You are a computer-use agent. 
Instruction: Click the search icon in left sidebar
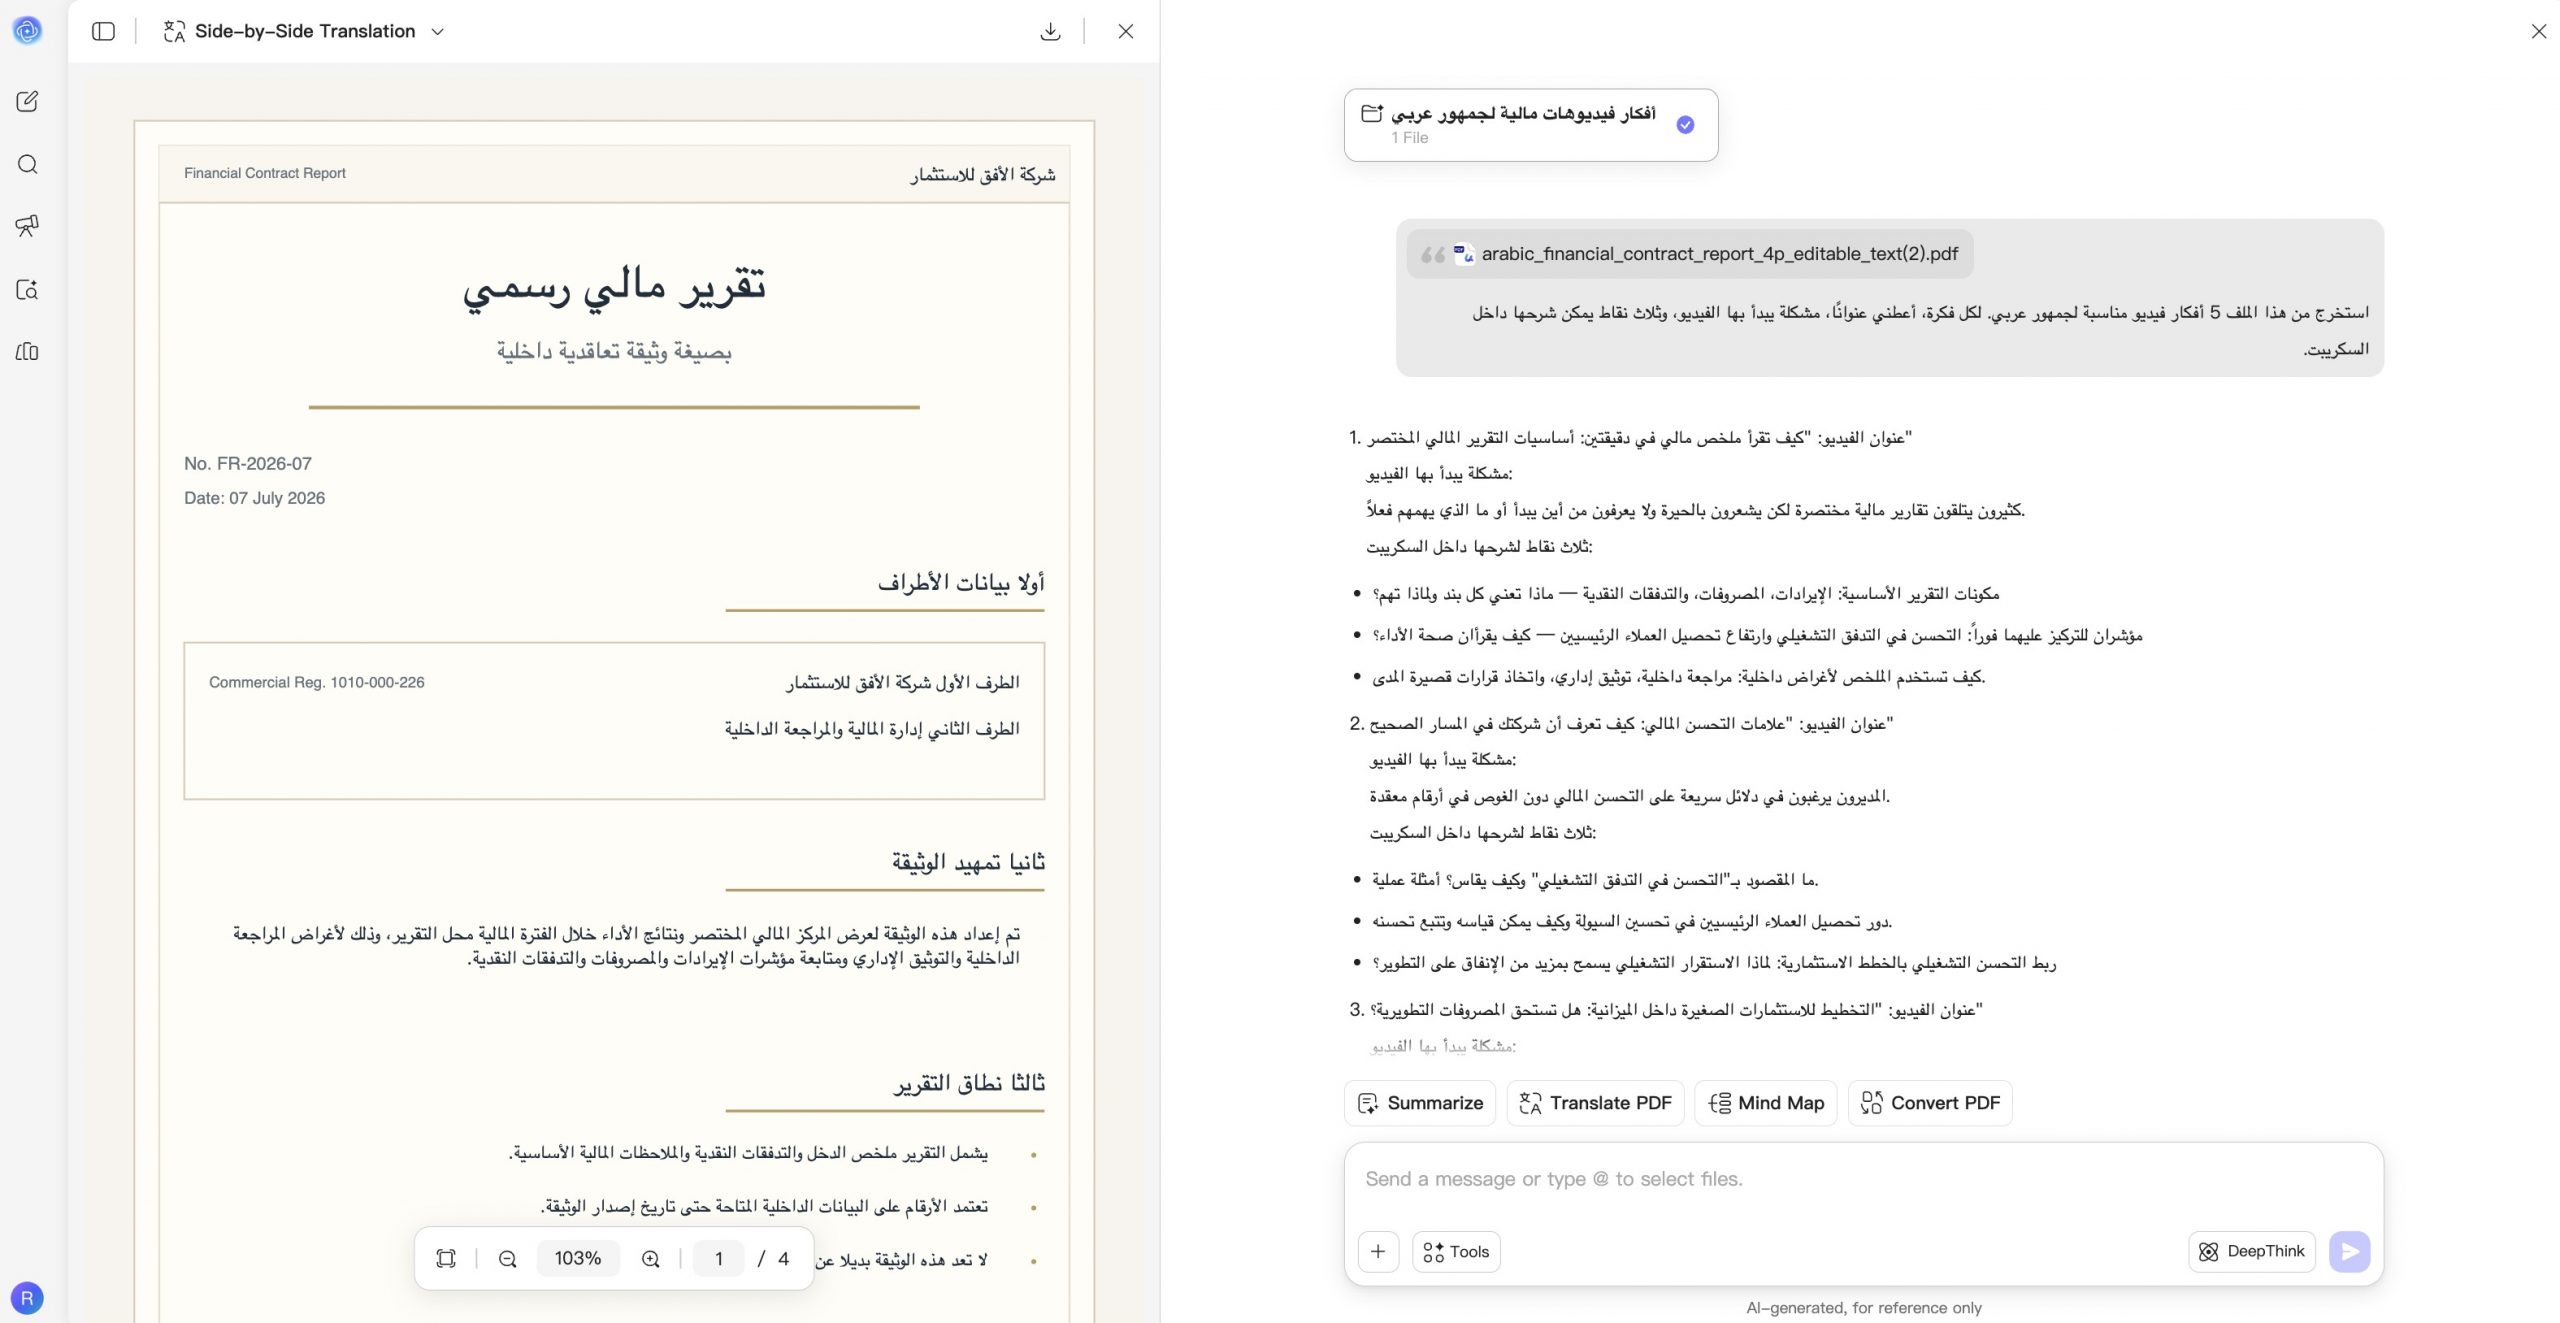(x=27, y=164)
